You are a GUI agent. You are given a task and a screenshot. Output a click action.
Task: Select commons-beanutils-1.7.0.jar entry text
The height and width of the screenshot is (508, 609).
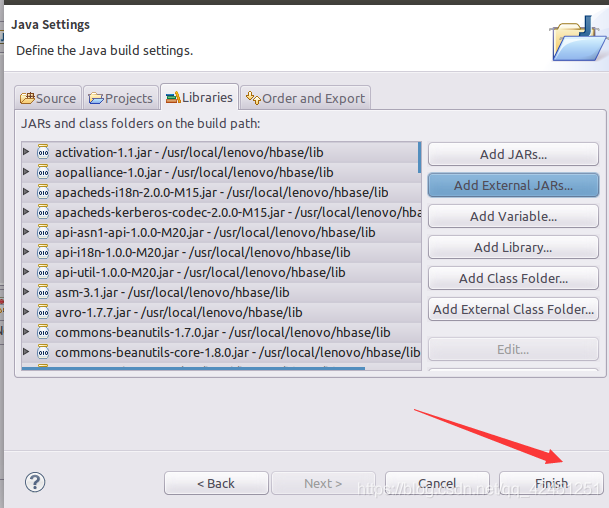pyautogui.click(x=223, y=332)
